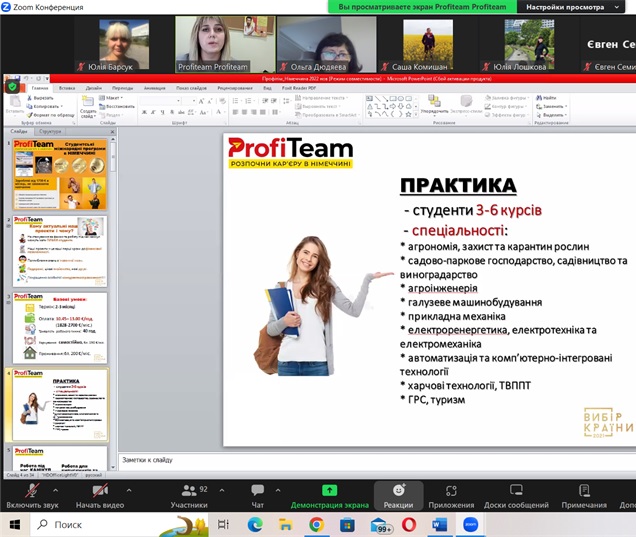Viewport: 636px width, 537px height.
Task: Open the Показ слайдов ribbon tab
Action: click(x=191, y=88)
